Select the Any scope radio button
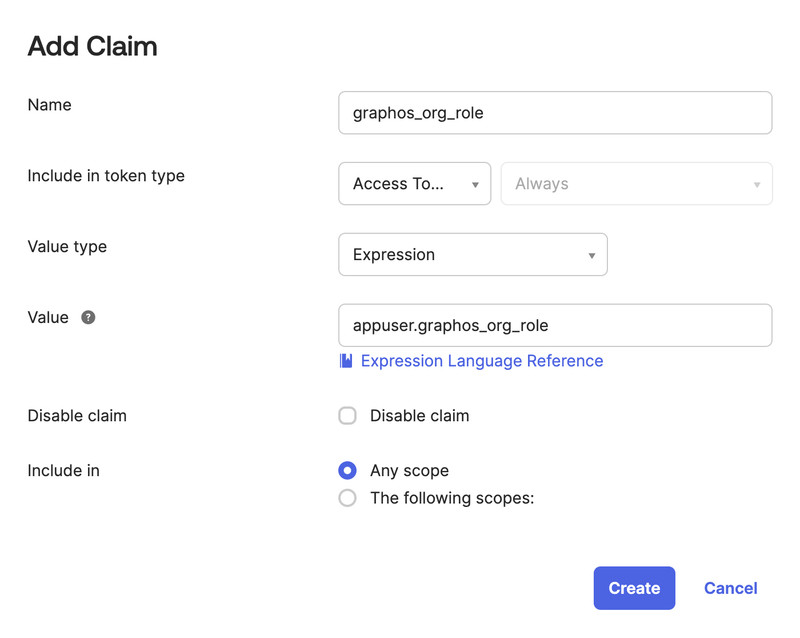 pyautogui.click(x=347, y=471)
